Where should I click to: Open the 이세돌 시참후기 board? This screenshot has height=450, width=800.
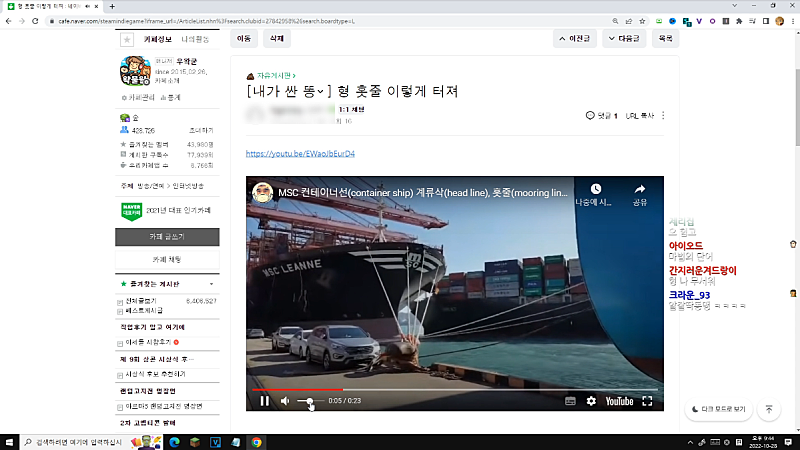[148, 342]
